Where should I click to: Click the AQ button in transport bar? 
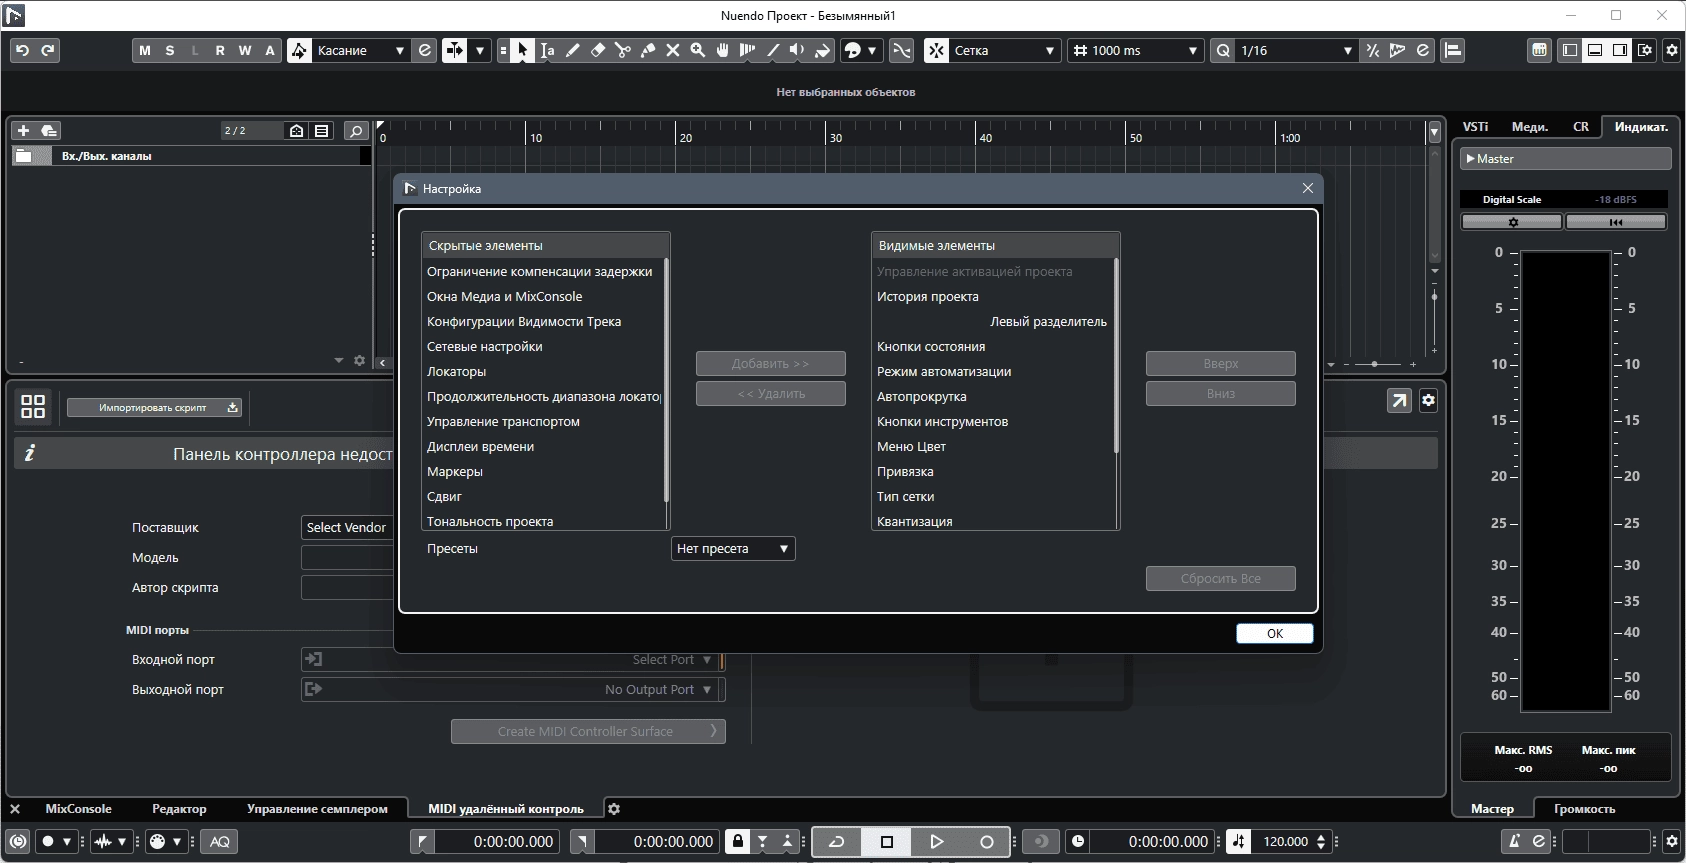[220, 842]
